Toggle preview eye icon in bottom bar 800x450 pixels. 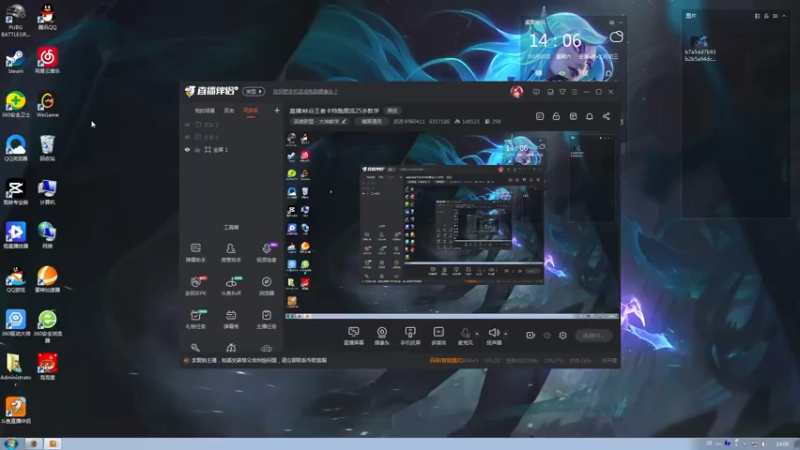[x=547, y=335]
